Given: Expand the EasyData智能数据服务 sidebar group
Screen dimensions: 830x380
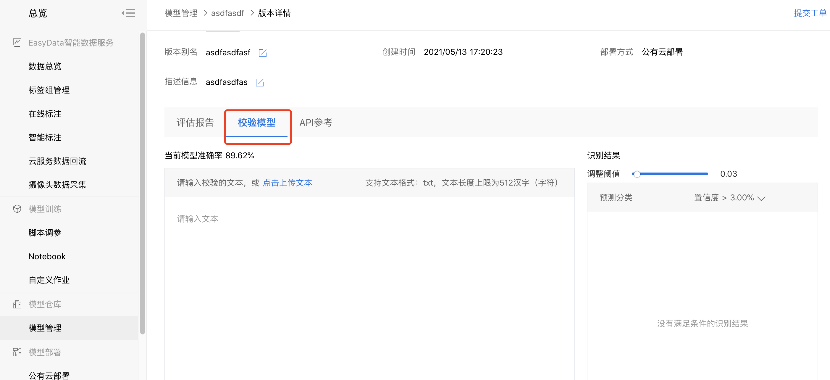Looking at the screenshot, I should [69, 42].
